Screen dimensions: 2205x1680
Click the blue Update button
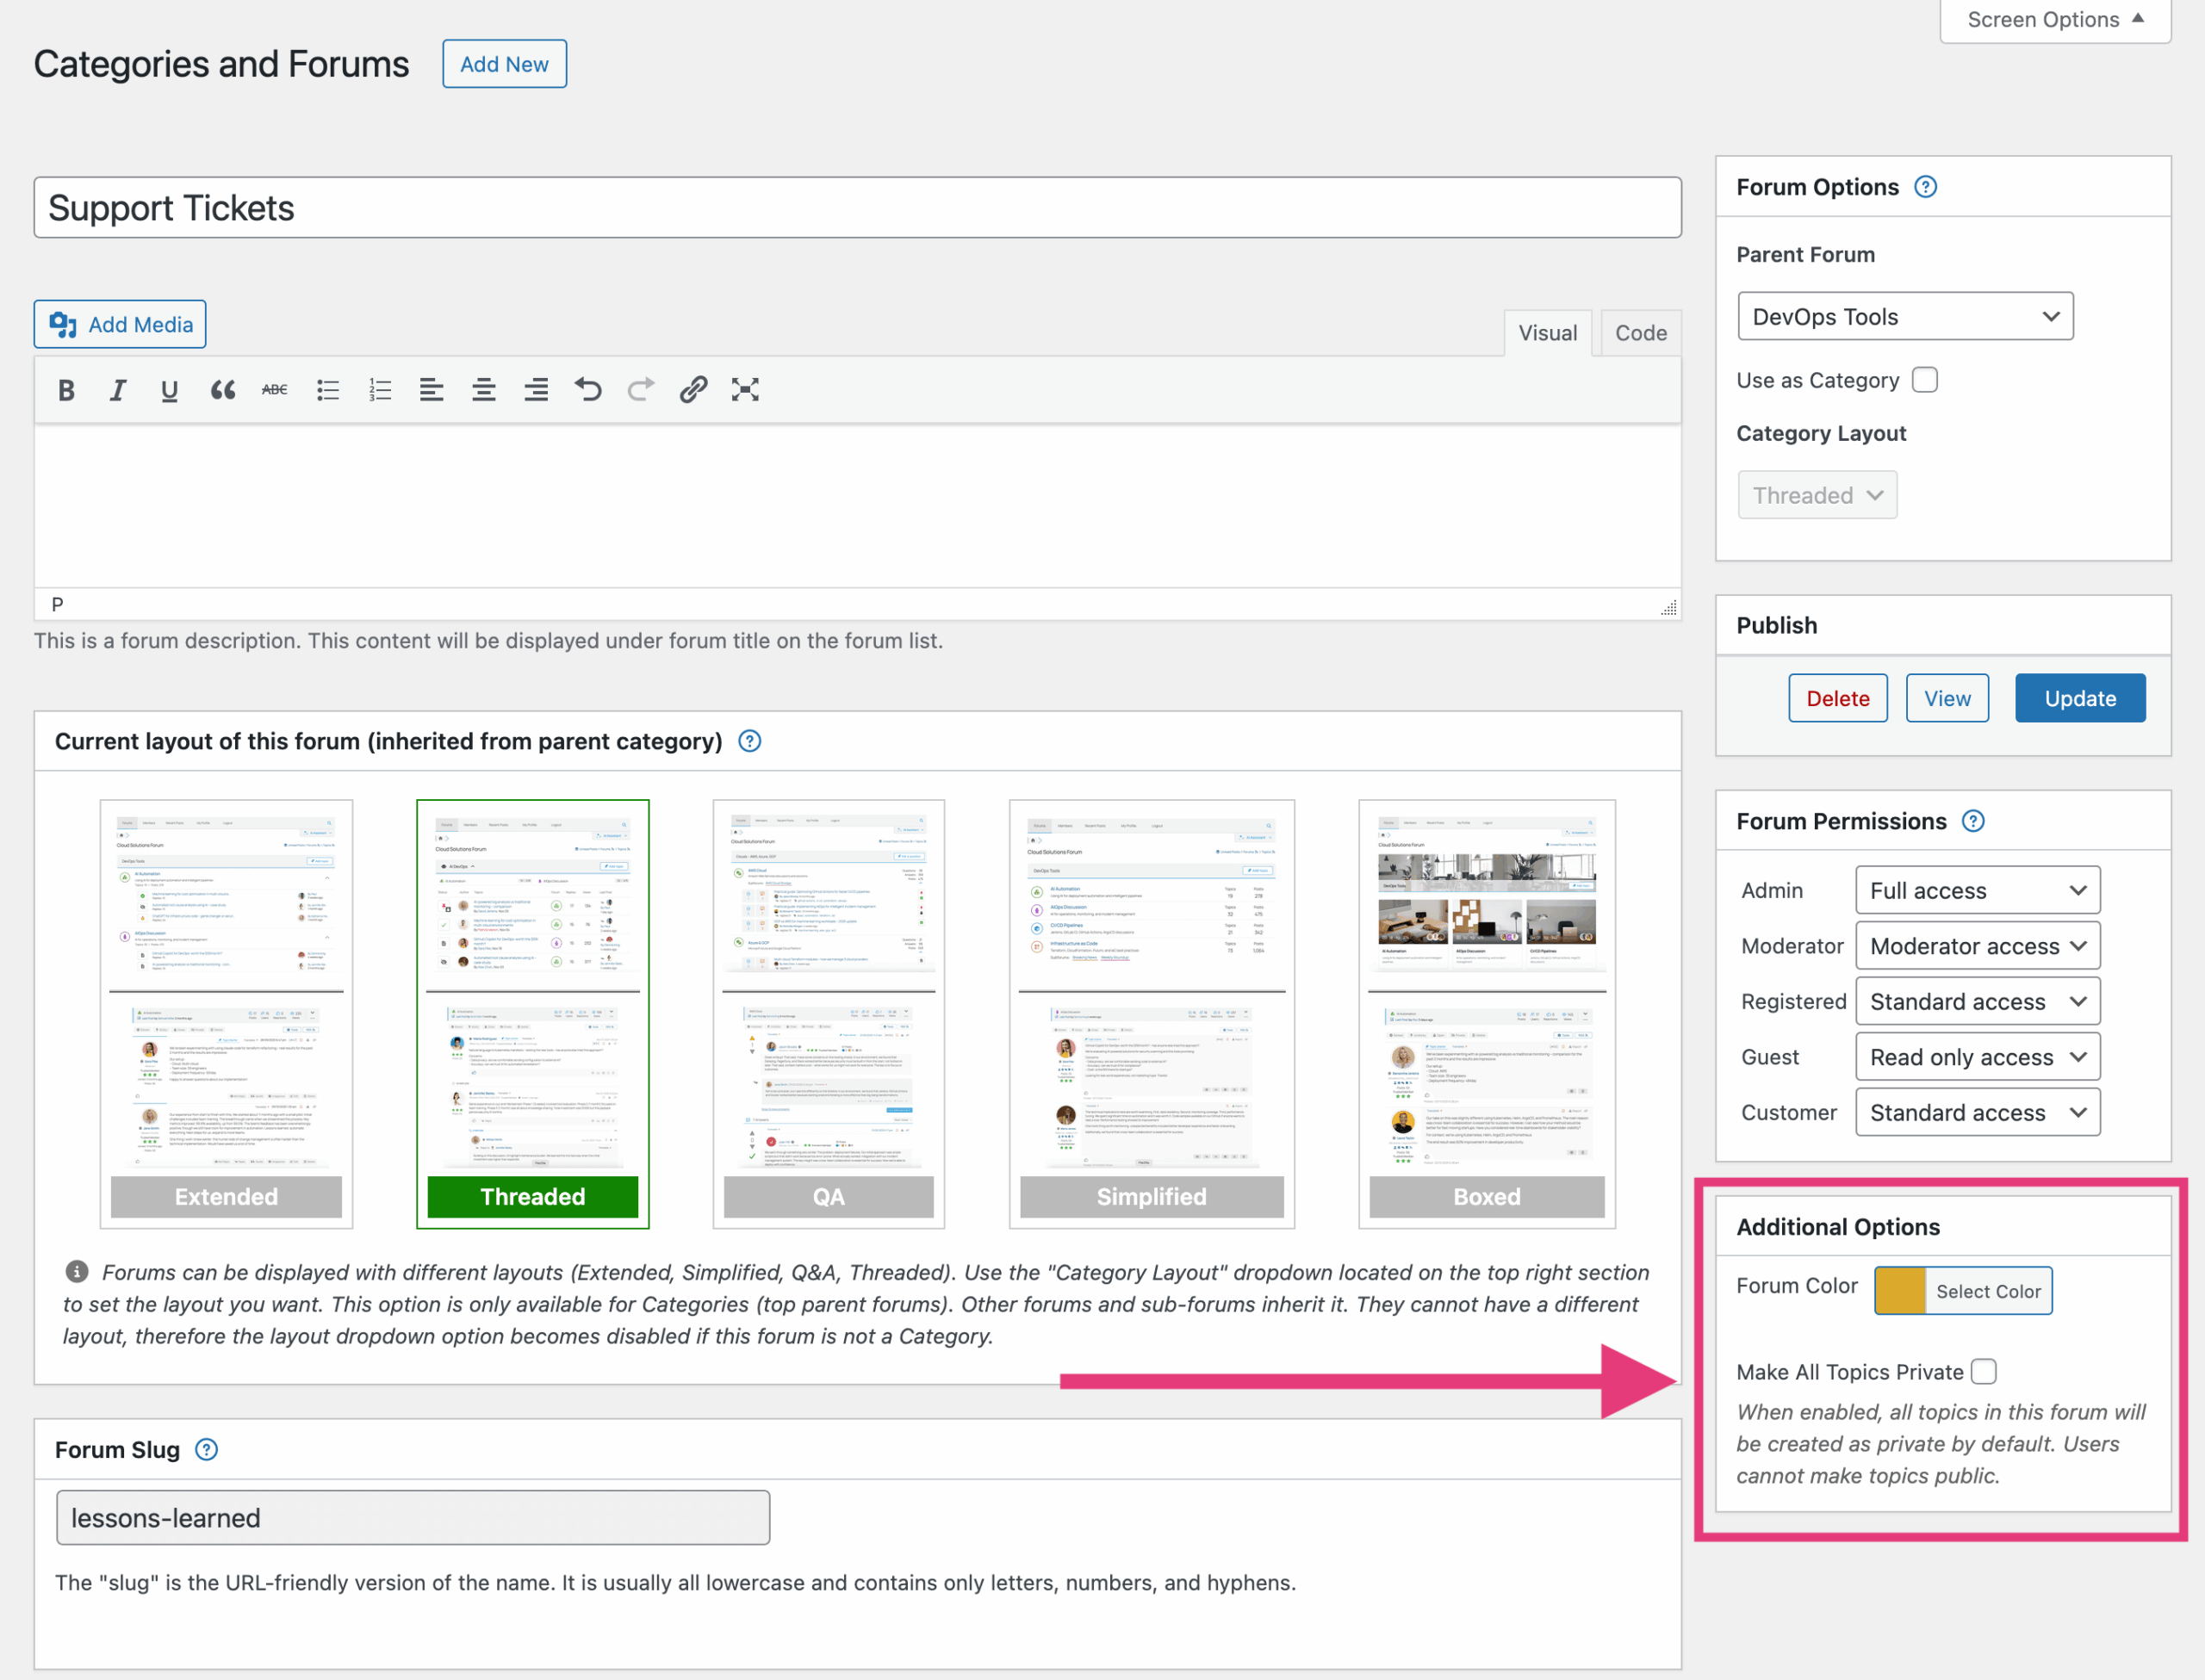2079,698
